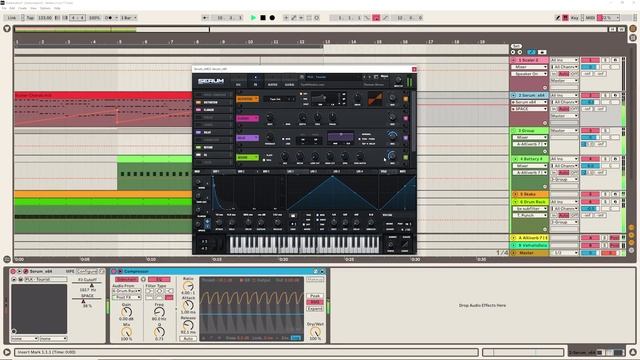The image size is (640, 360).
Task: Turn the sidechain EQ Freq knob
Action: point(159,312)
